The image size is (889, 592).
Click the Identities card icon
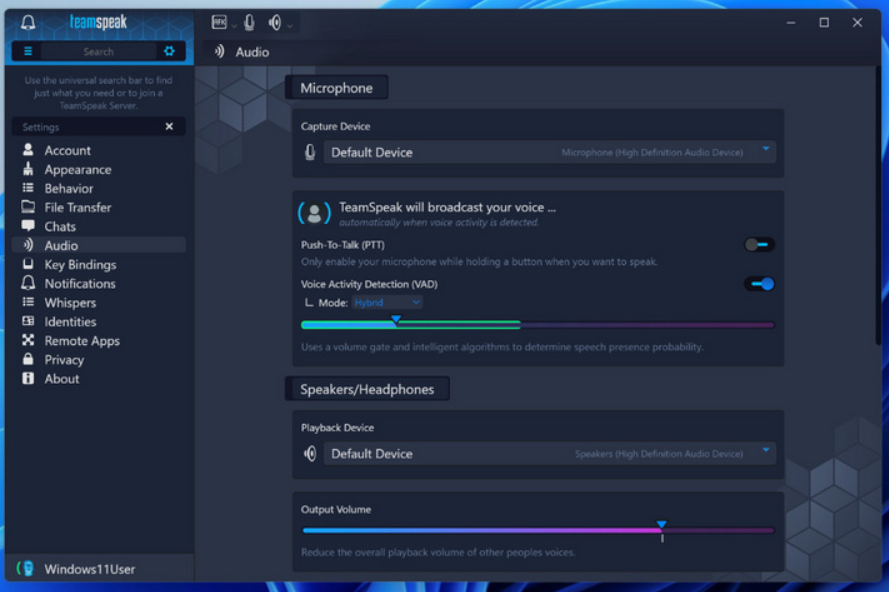[28, 321]
